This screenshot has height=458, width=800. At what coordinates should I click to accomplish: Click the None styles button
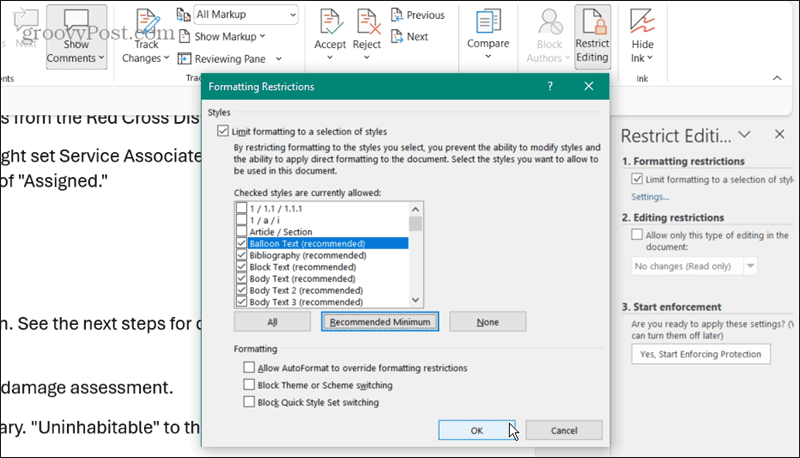[488, 322]
